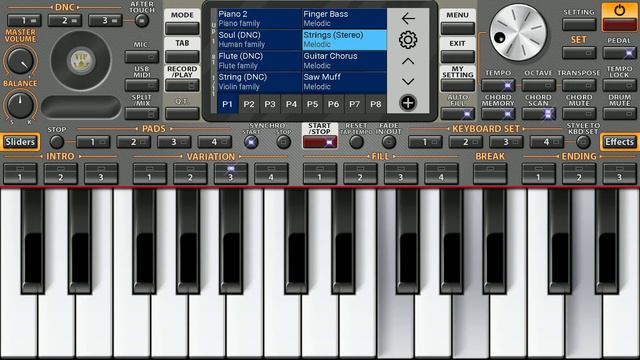
Task: Click the SET button
Action: (579, 53)
